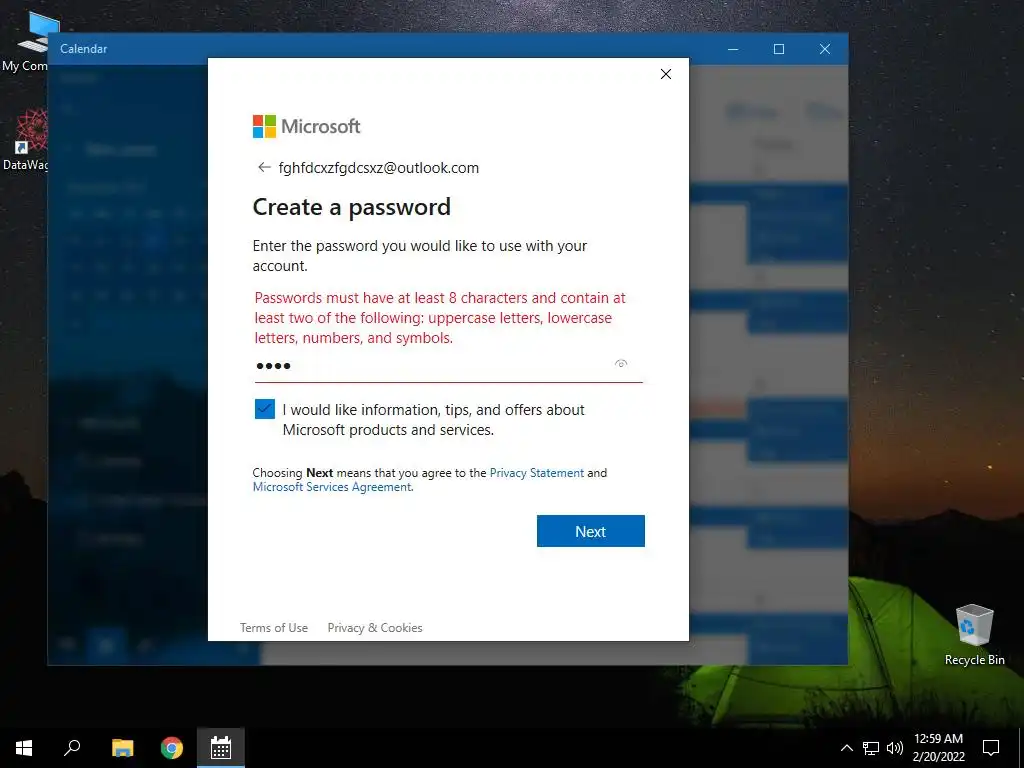Select the Calendar app taskbar icon
The height and width of the screenshot is (768, 1024).
pos(221,748)
